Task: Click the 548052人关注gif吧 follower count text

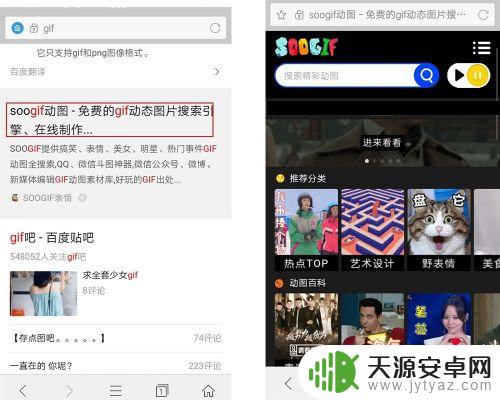Action: [x=48, y=257]
